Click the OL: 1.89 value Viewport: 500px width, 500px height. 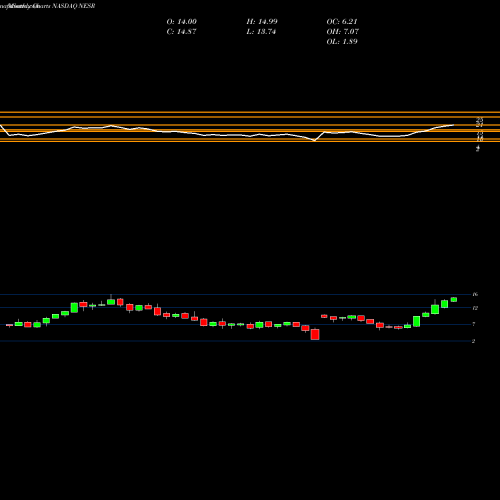point(342,42)
